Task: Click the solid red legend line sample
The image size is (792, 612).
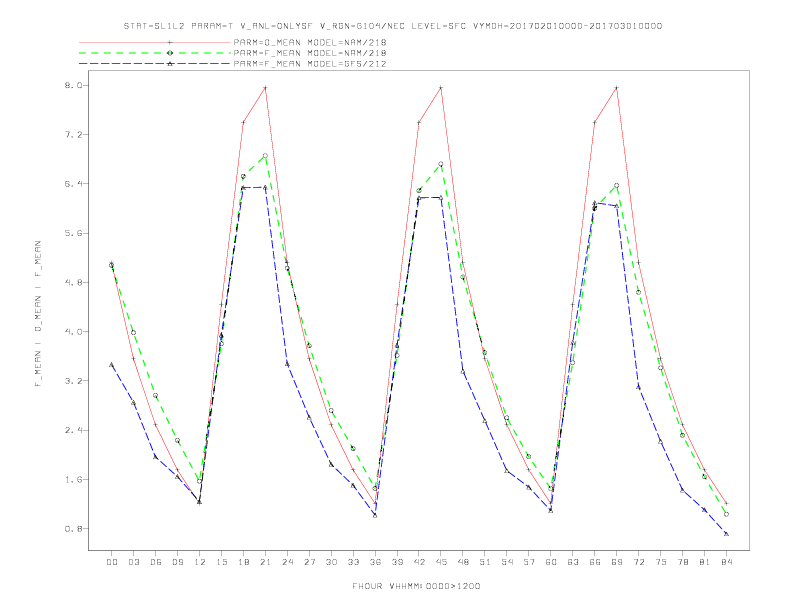Action: (x=155, y=42)
